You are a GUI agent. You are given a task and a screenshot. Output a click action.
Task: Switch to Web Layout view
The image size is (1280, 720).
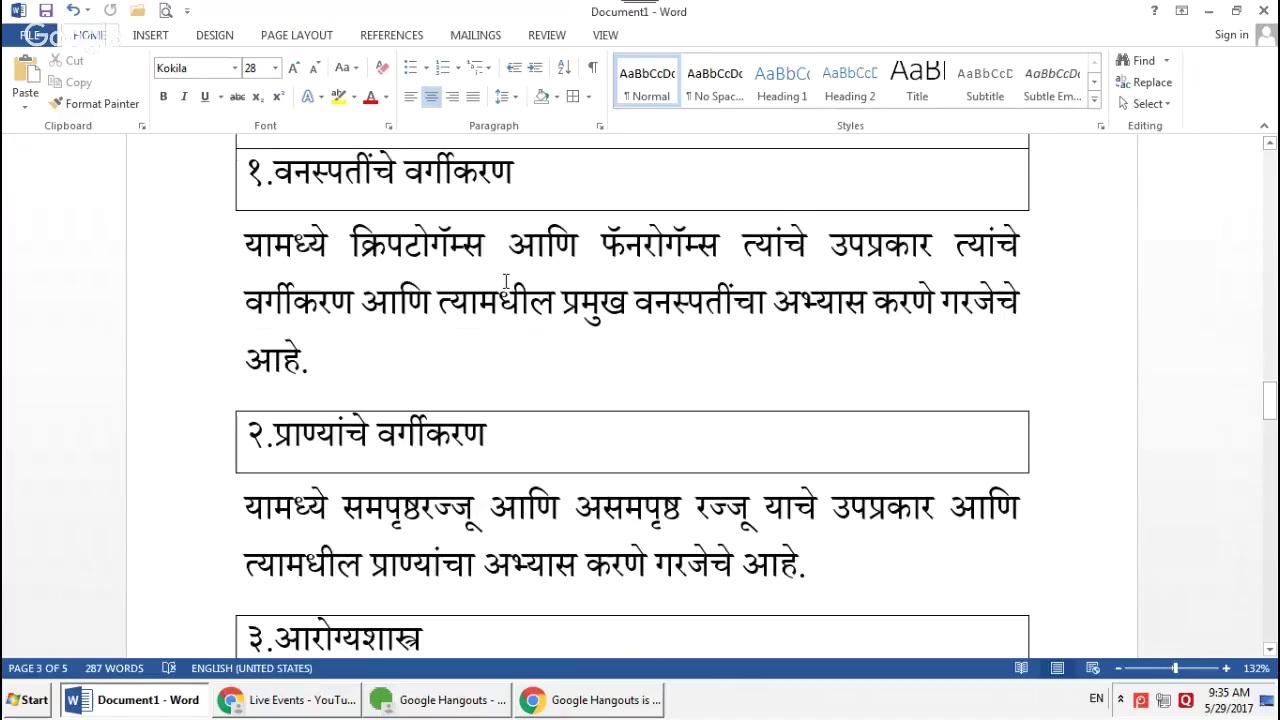tap(1093, 668)
